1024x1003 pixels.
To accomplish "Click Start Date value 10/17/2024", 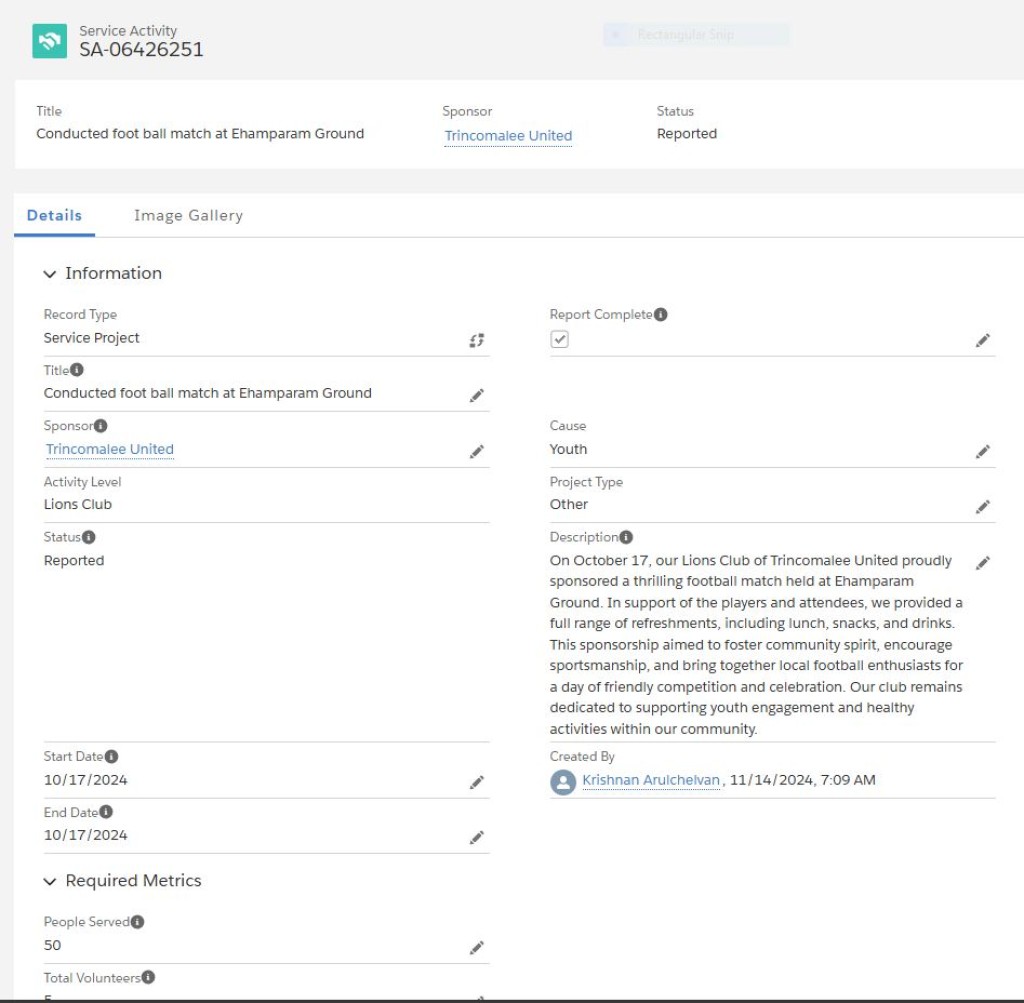I will click(86, 780).
